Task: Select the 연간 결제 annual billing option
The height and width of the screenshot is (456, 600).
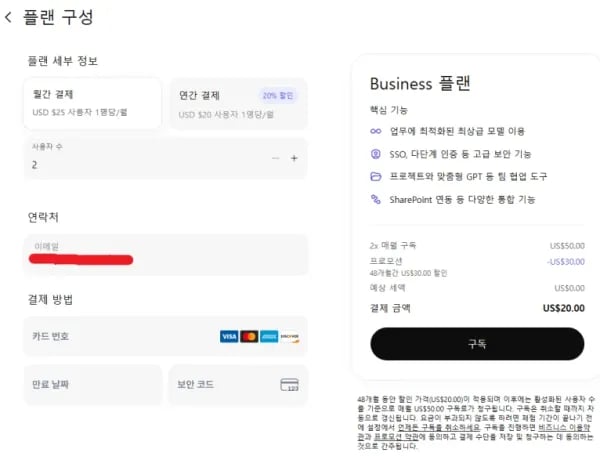Action: (238, 104)
